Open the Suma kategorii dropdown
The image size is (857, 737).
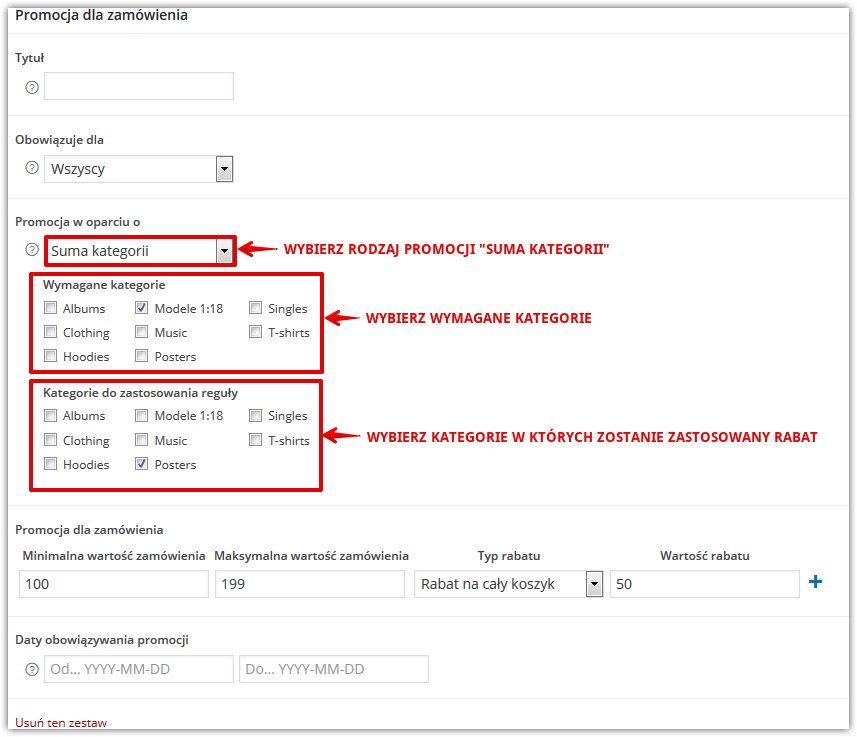pyautogui.click(x=140, y=251)
